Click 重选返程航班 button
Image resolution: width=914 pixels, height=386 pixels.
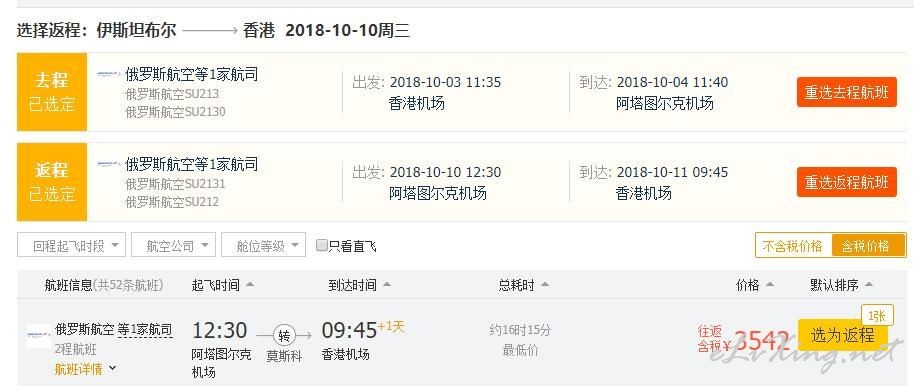(846, 182)
